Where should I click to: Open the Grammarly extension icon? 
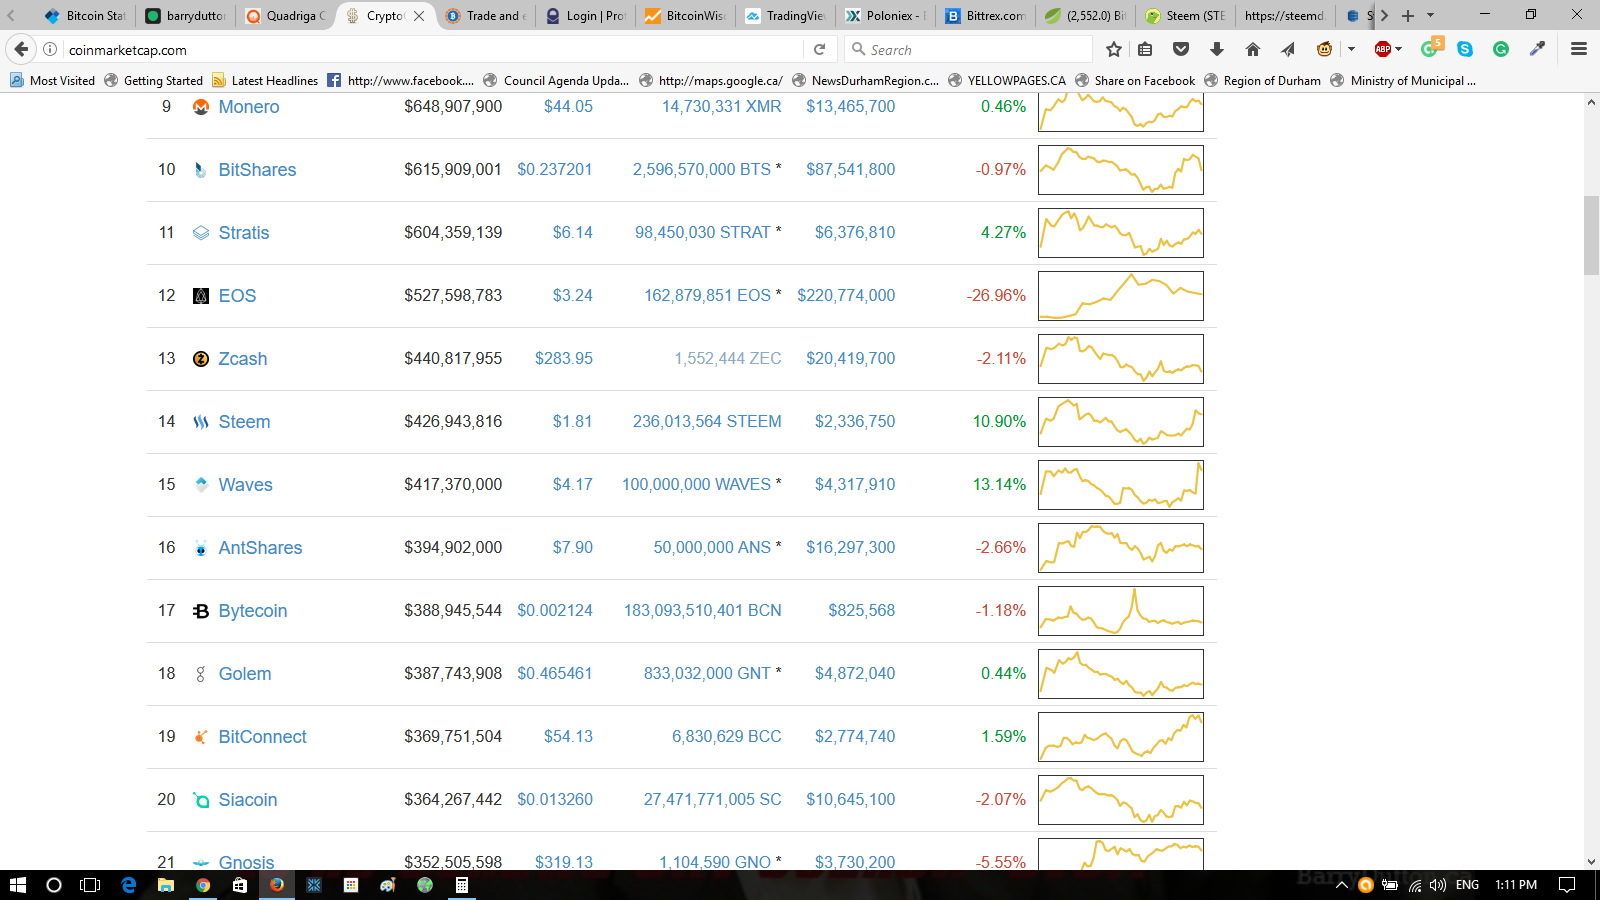click(x=1501, y=49)
